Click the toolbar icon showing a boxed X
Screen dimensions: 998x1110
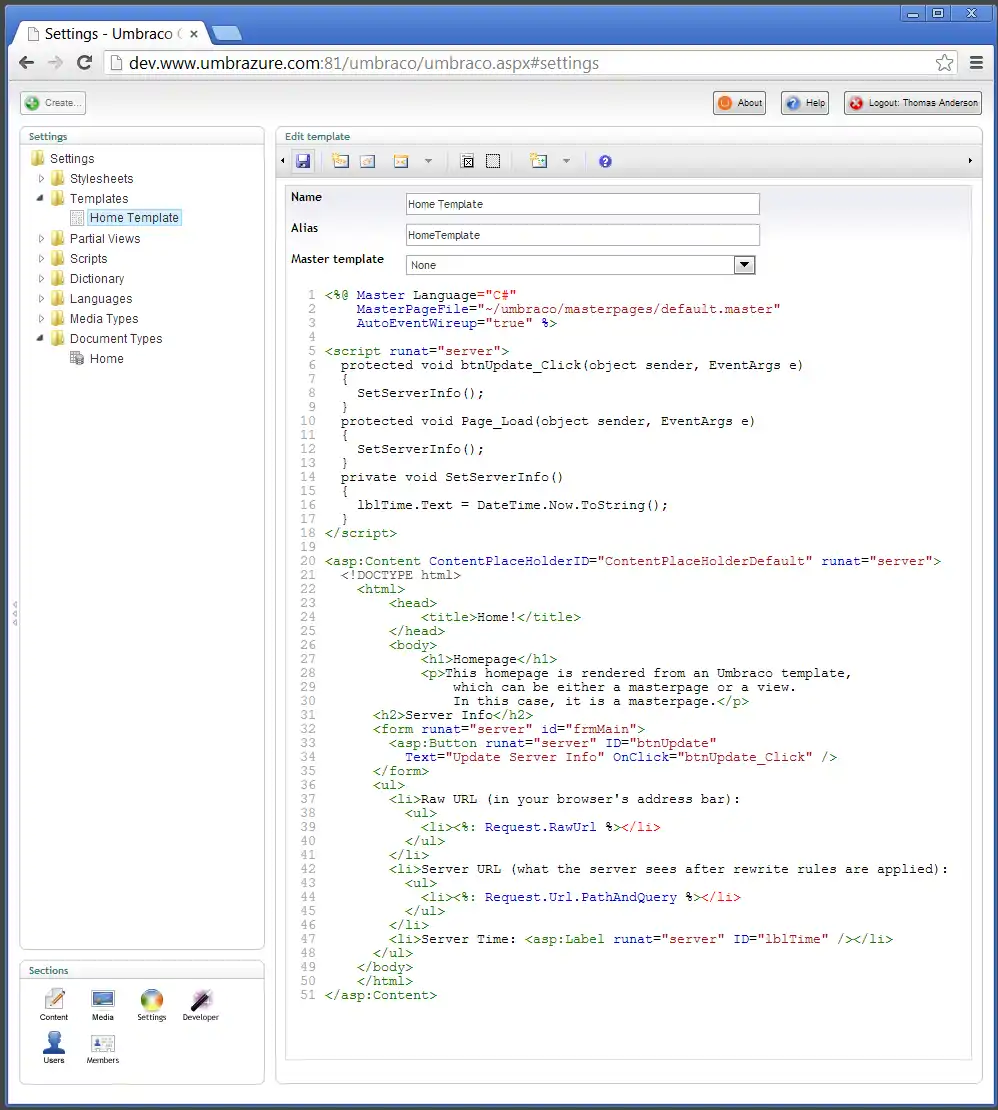point(467,161)
